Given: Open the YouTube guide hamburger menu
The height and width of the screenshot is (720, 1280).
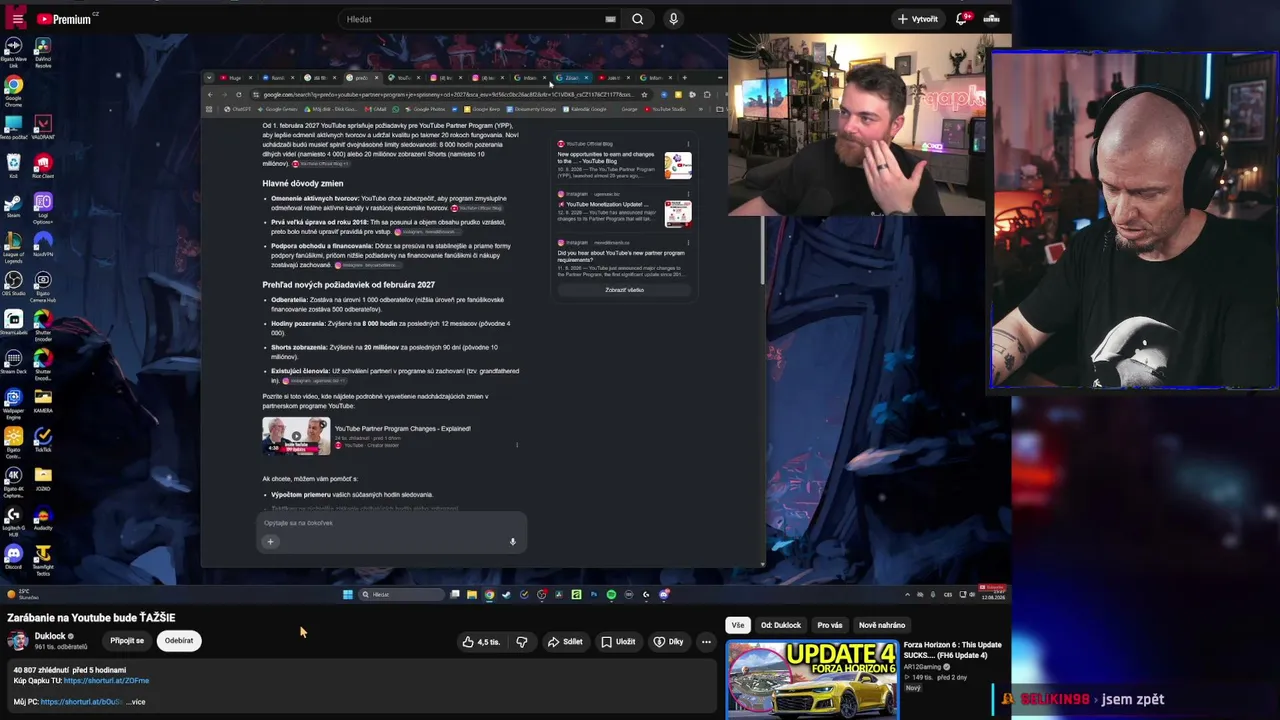Looking at the screenshot, I should 17,19.
